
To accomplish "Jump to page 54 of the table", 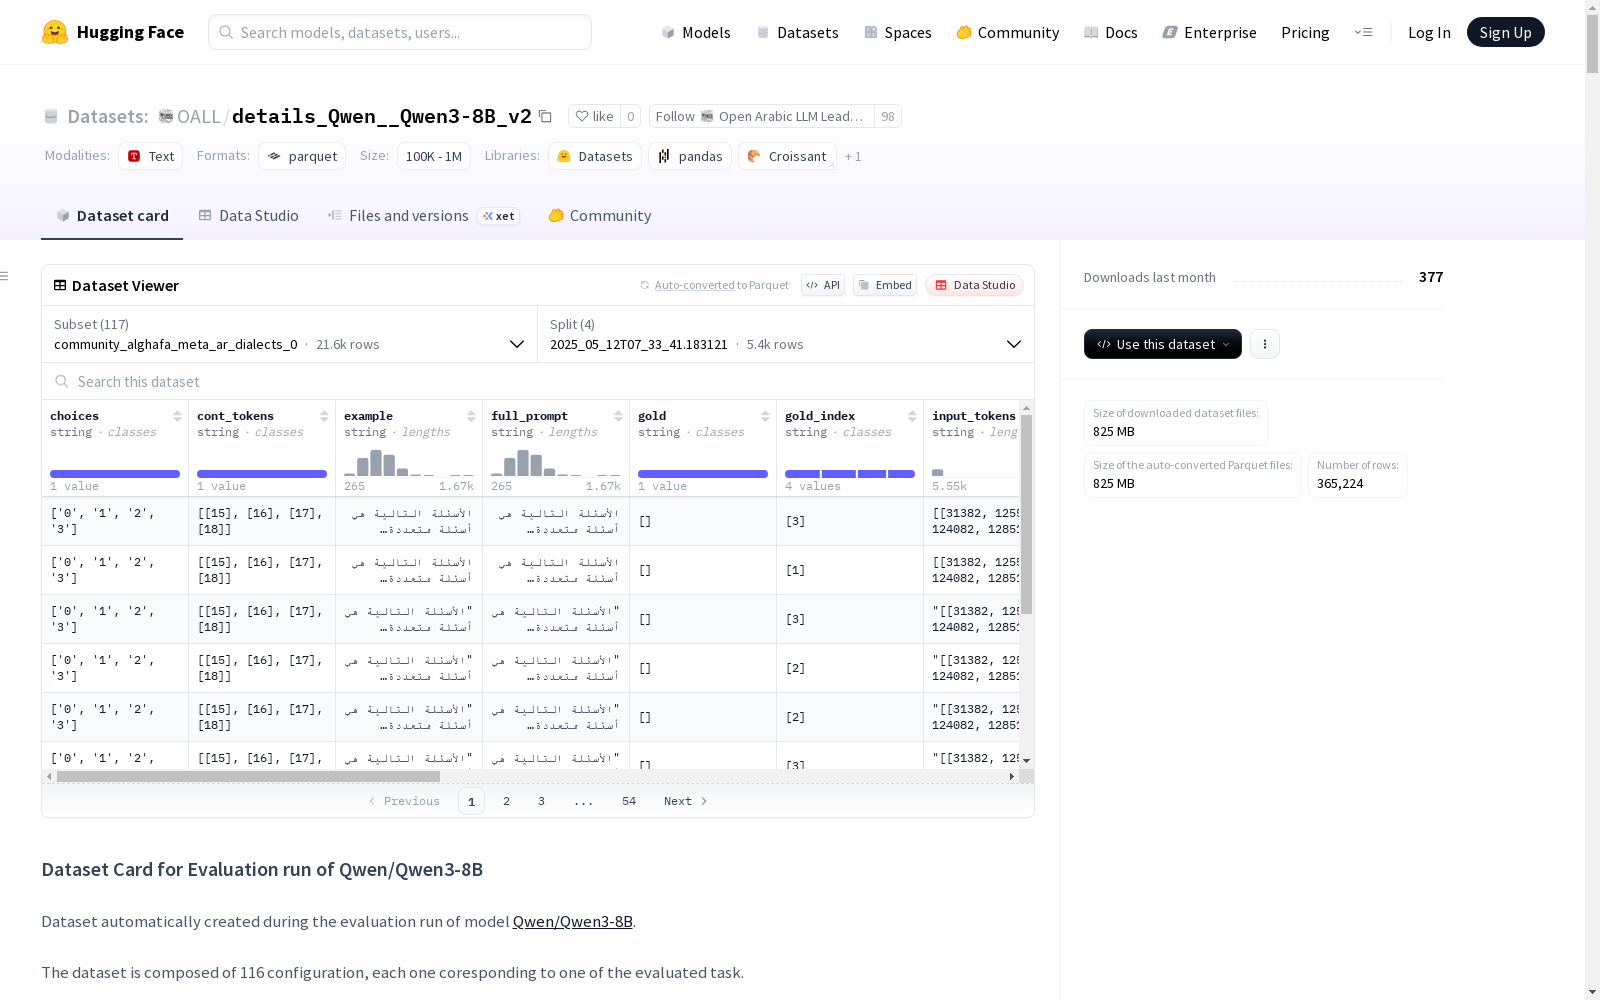I will (629, 801).
